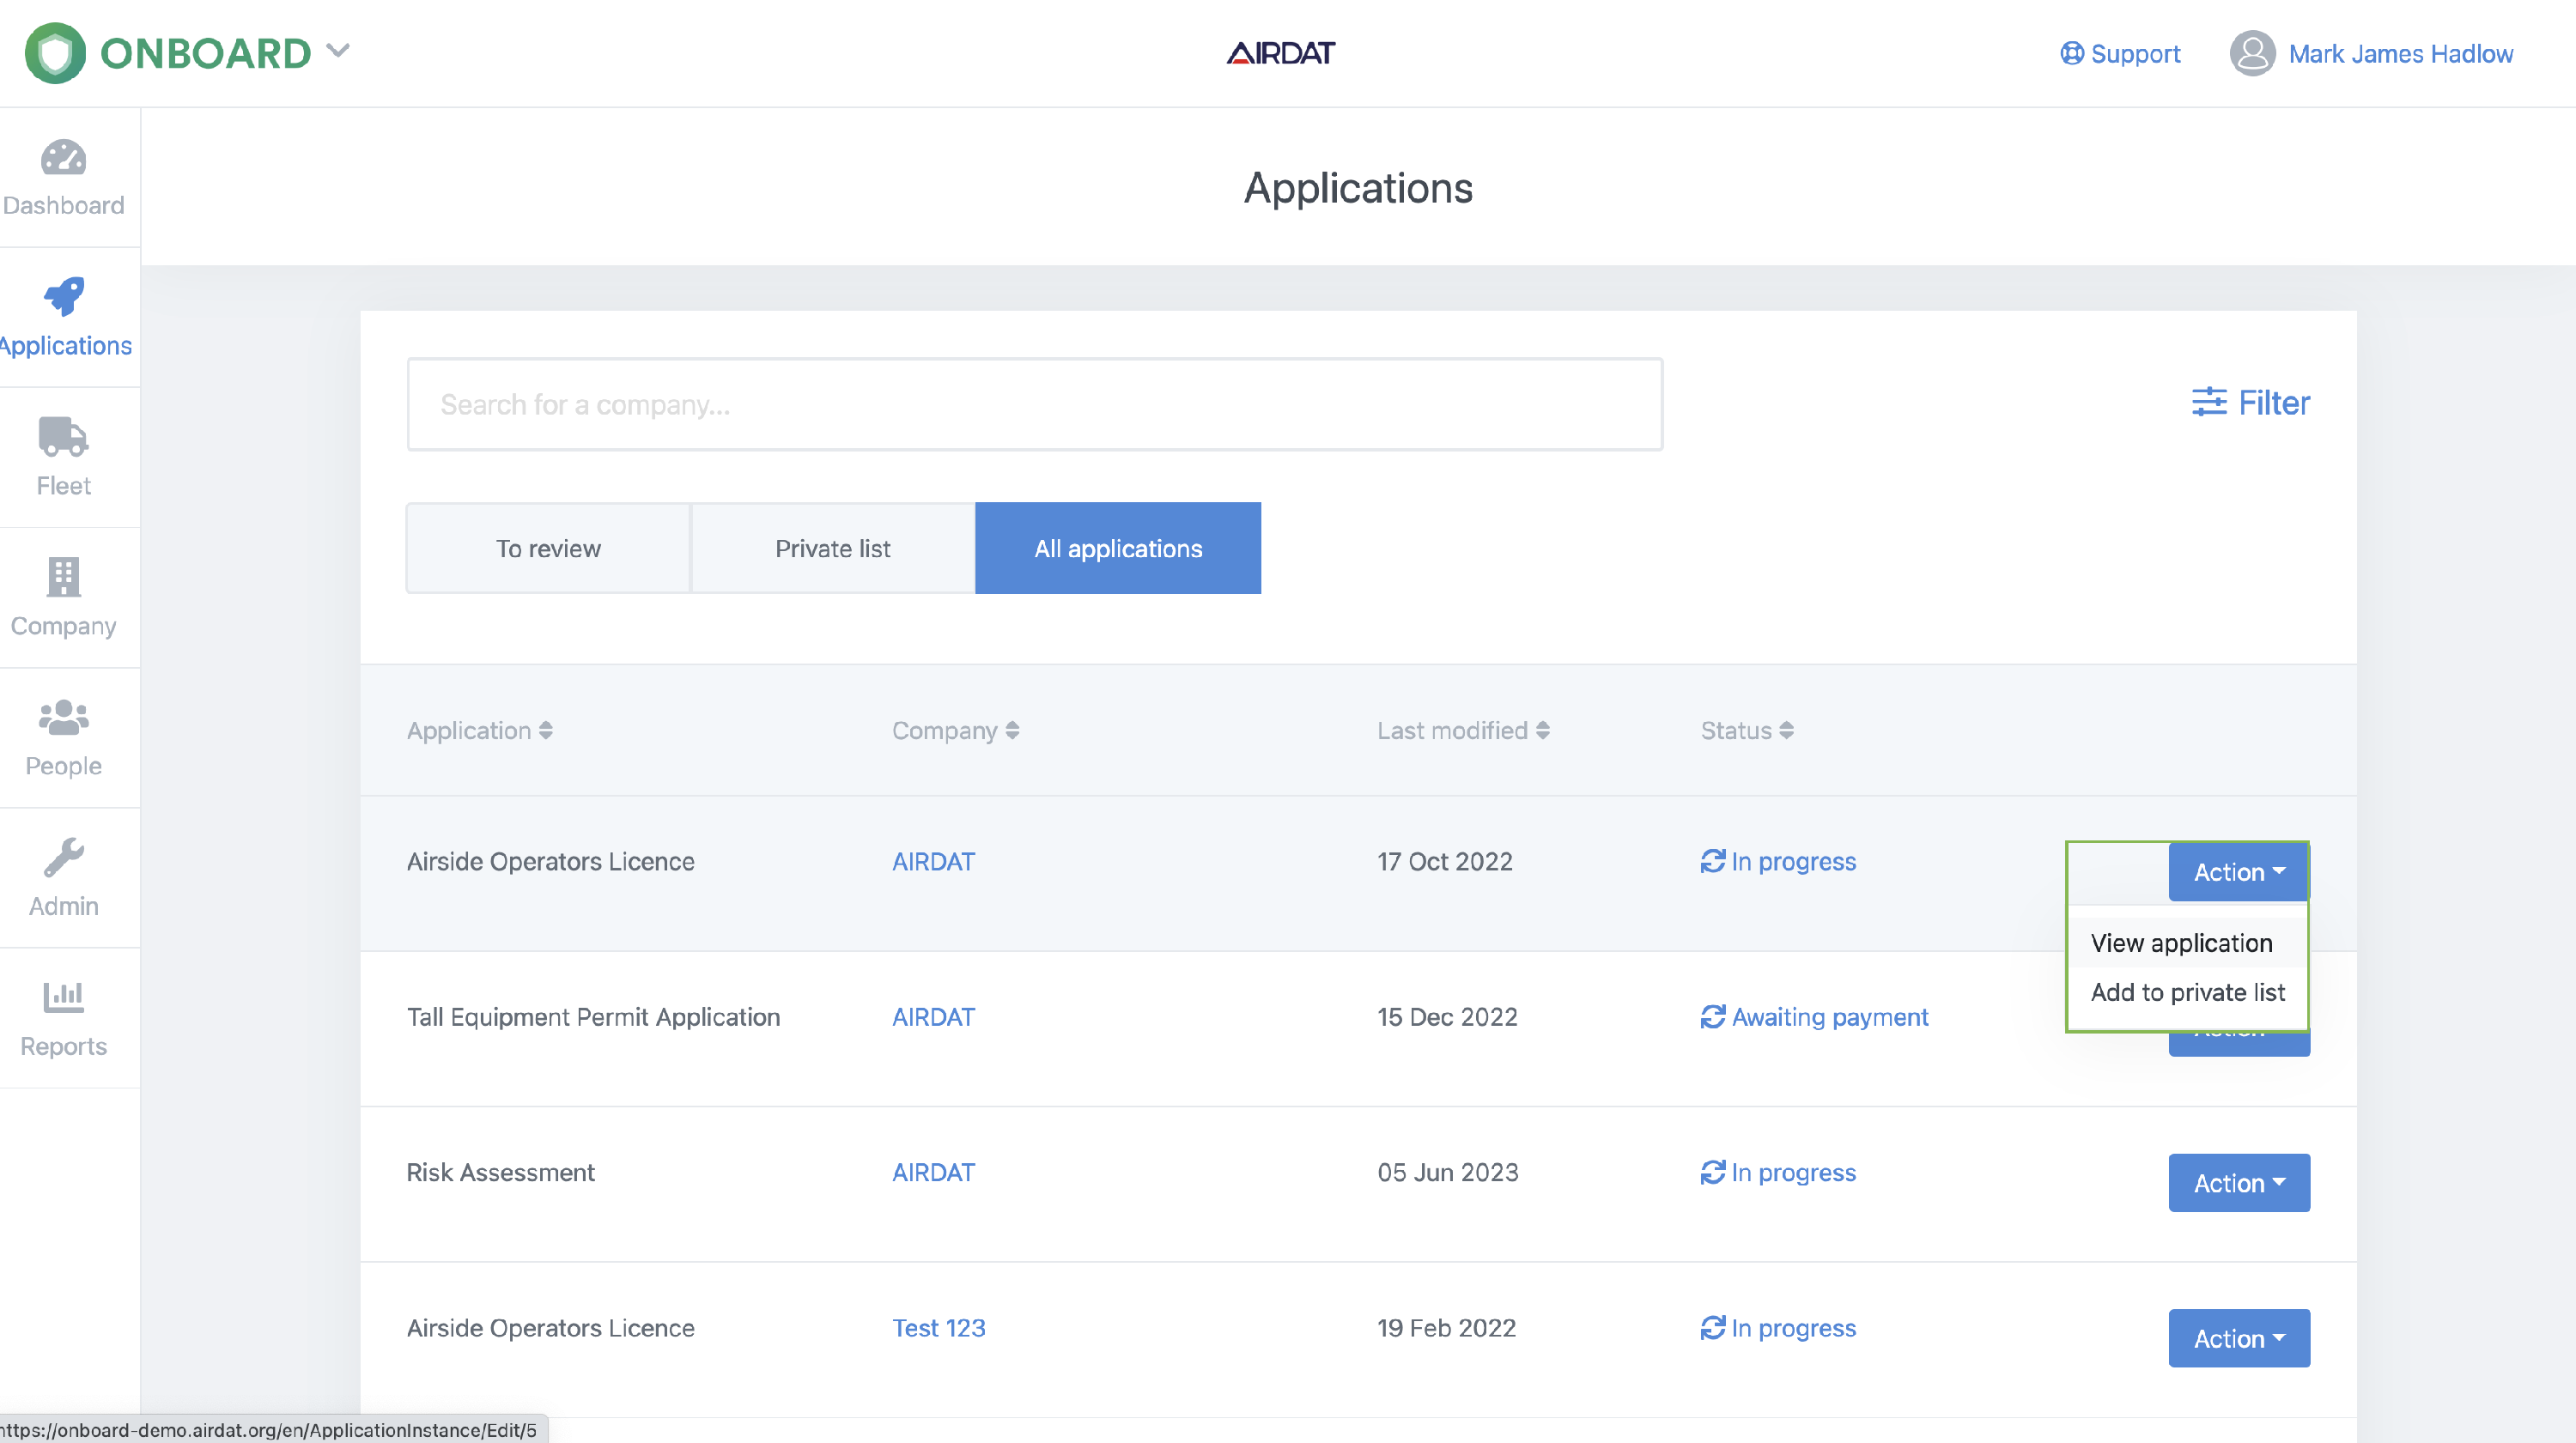
Task: Open the Admin wrench icon
Action: pos(63,857)
